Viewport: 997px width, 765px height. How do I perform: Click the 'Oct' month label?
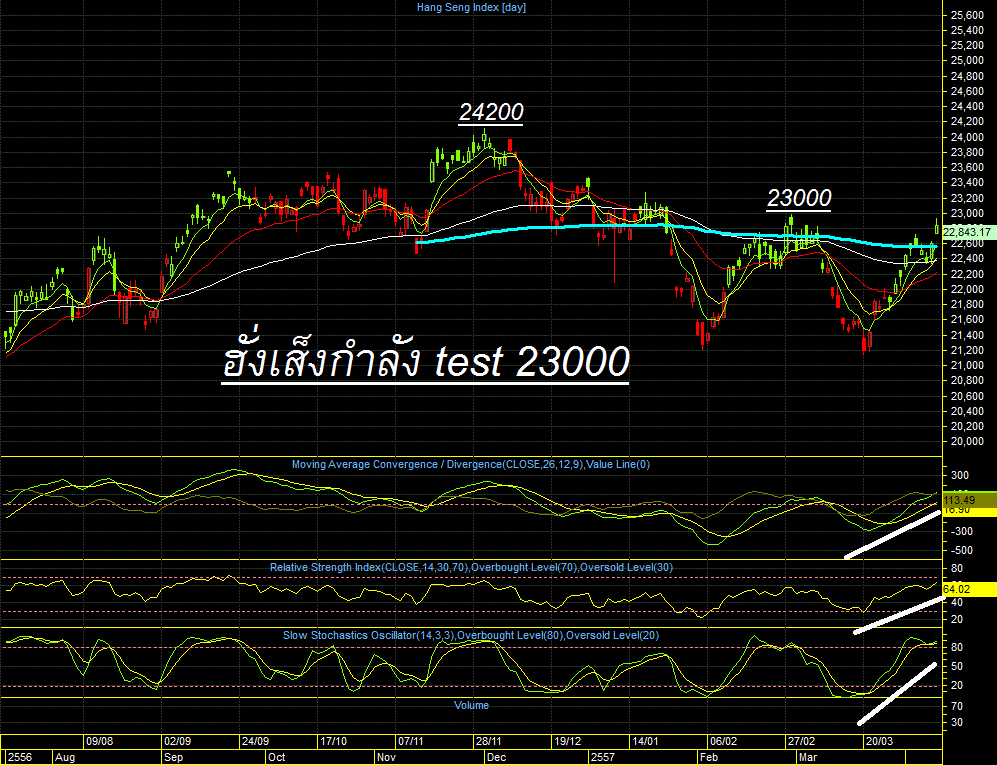tap(277, 757)
